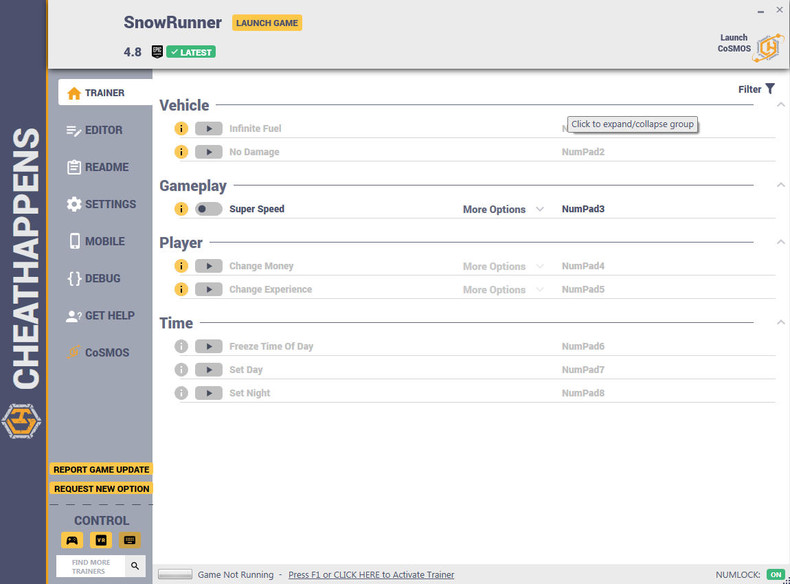Collapse the Player group
Screen dimensions: 790x584
(x=780, y=242)
